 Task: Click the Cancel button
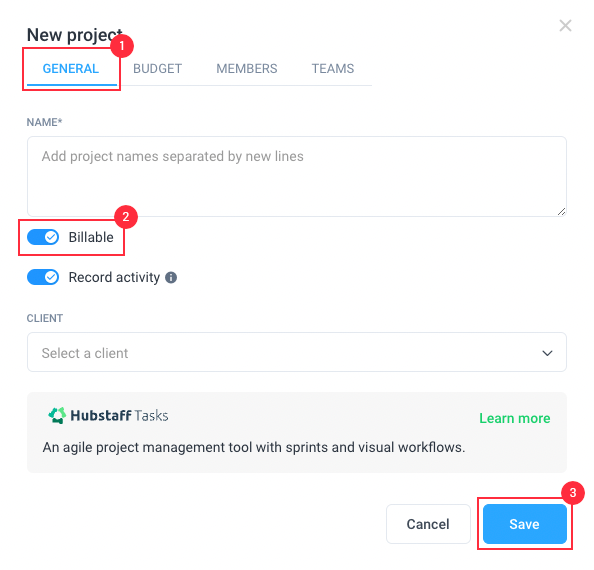pos(428,524)
